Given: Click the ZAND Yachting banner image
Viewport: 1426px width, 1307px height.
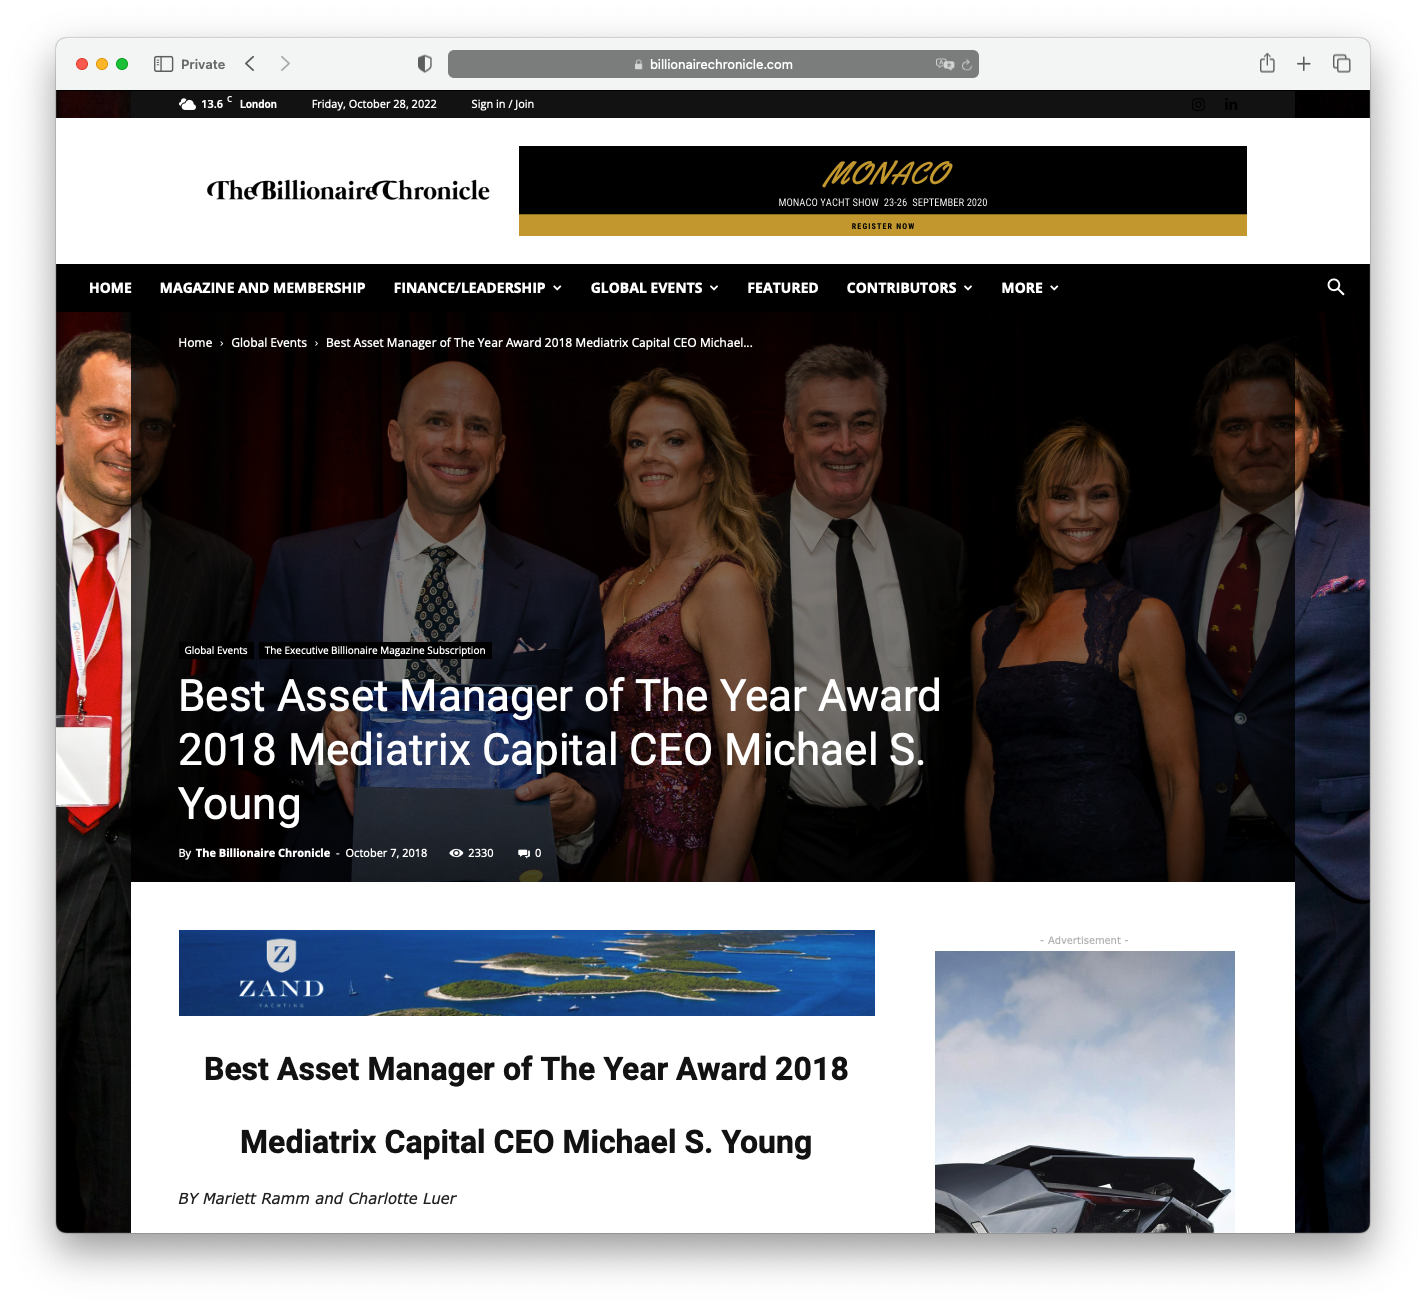Looking at the screenshot, I should coord(526,973).
